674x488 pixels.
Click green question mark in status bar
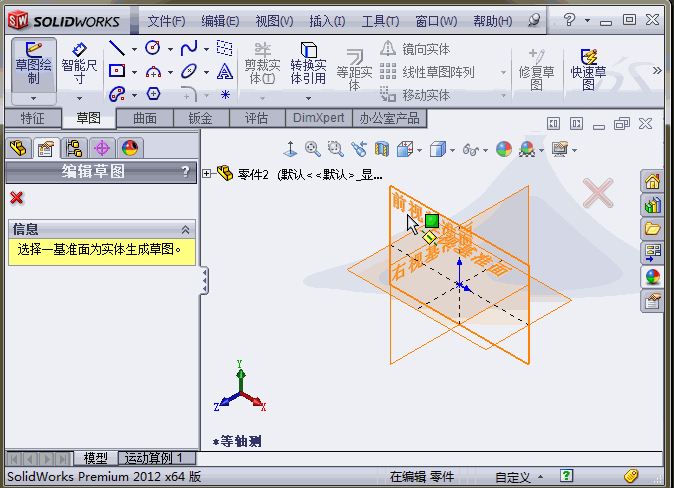click(x=567, y=476)
